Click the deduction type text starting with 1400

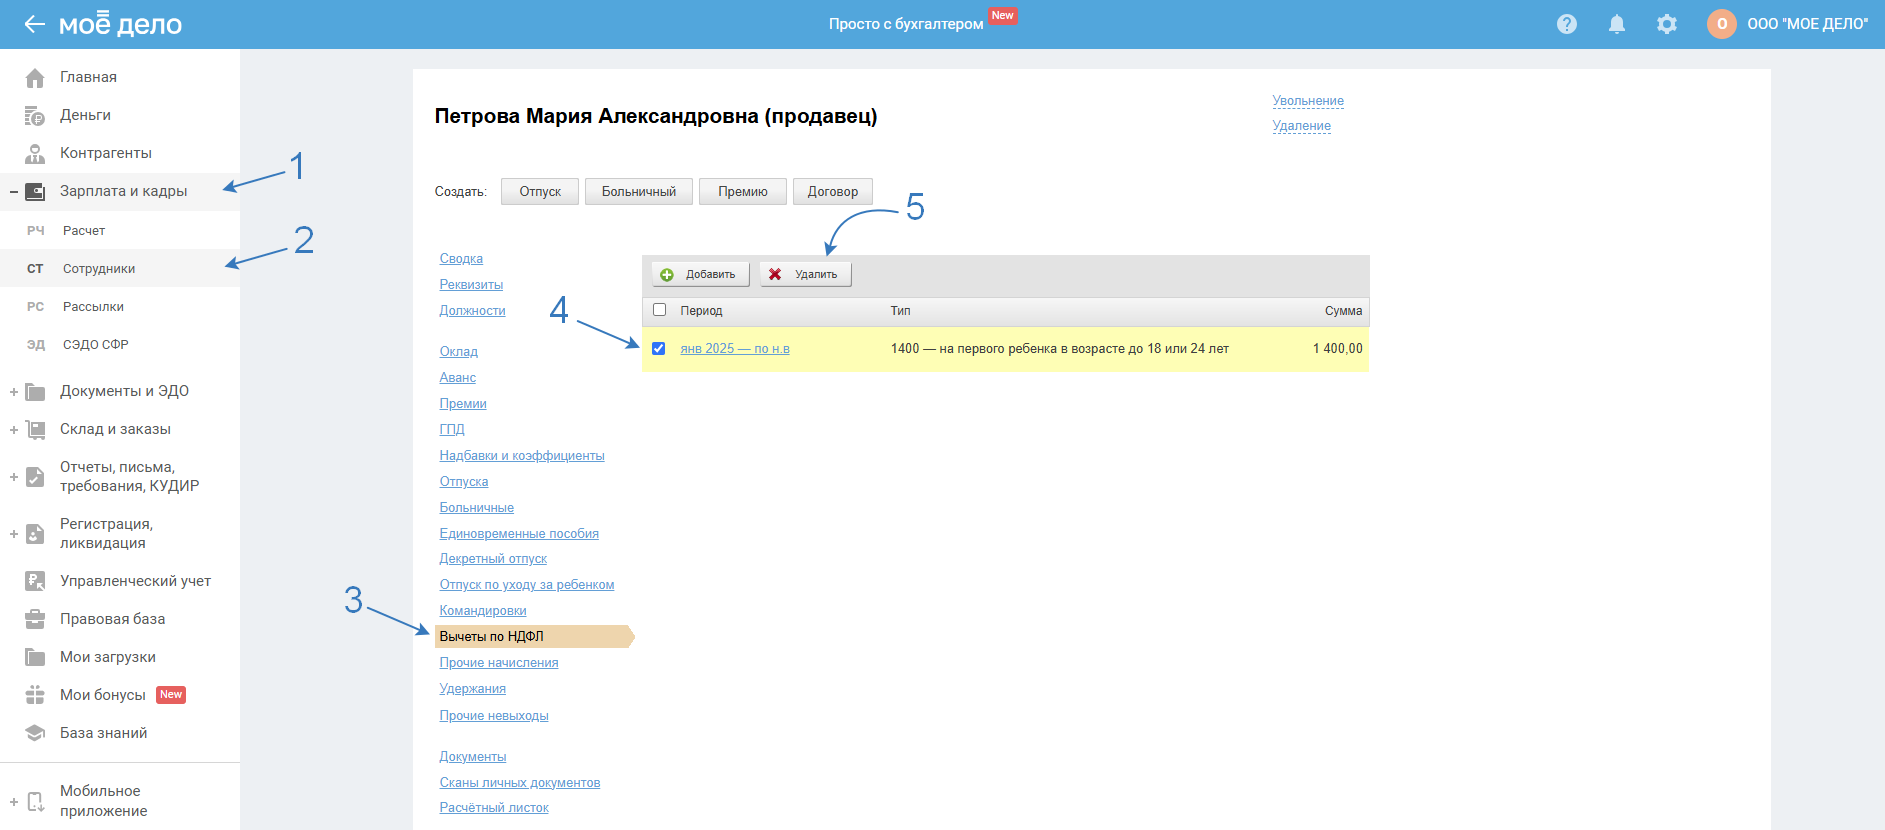coord(1060,349)
